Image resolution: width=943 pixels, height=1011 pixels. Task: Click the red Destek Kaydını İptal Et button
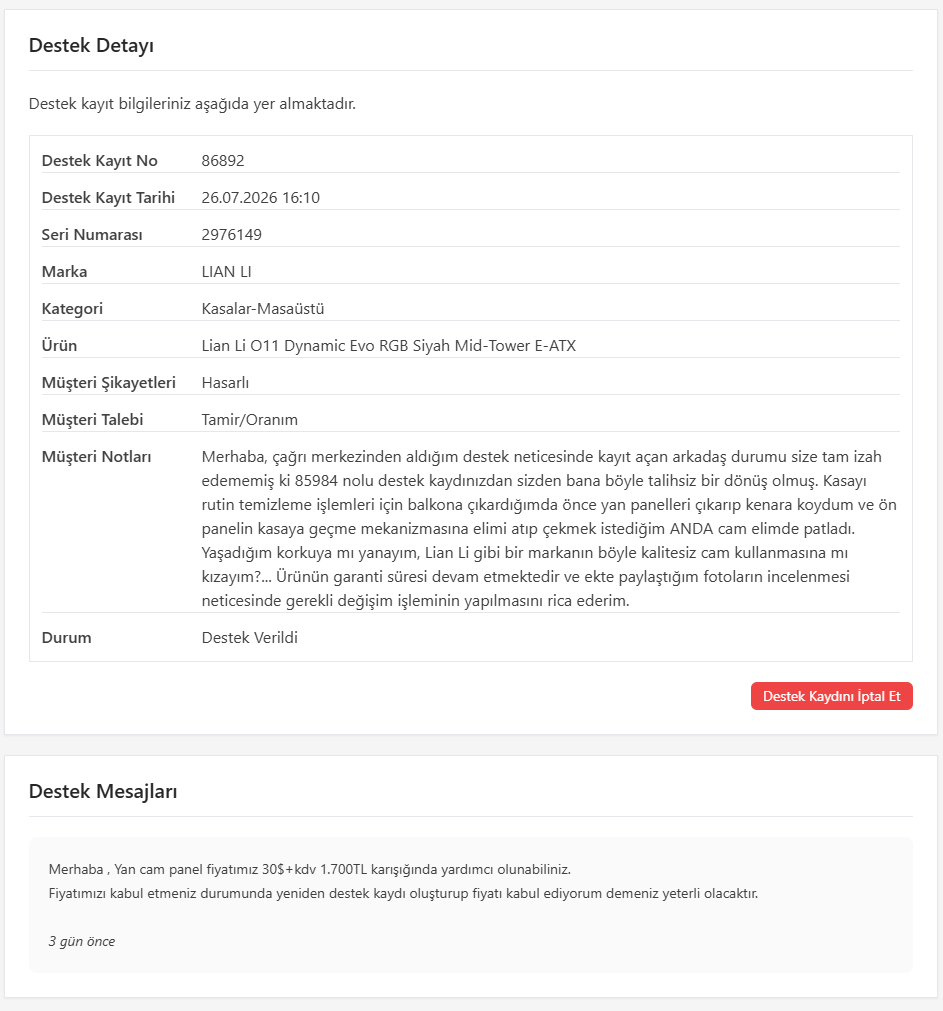click(831, 696)
